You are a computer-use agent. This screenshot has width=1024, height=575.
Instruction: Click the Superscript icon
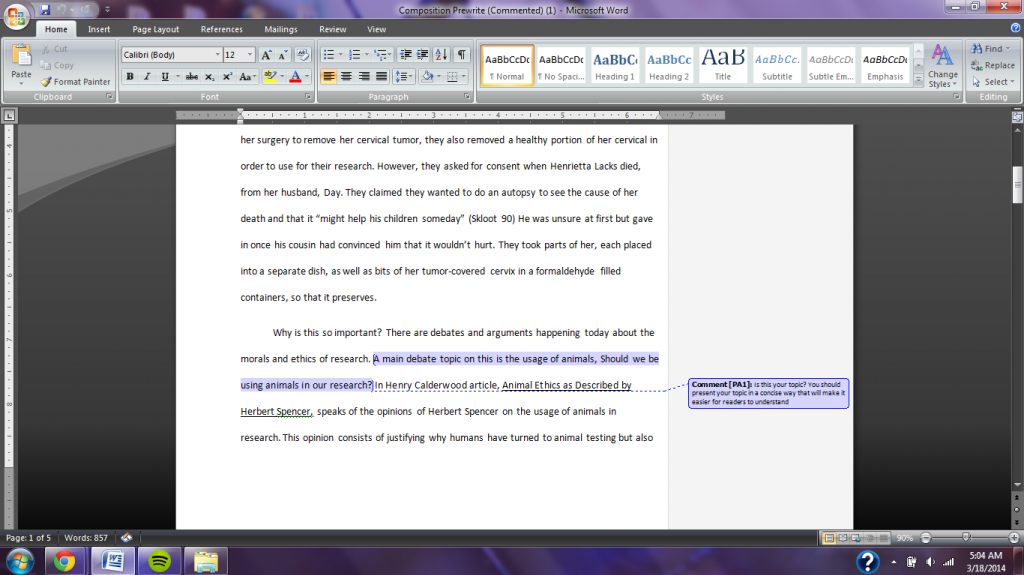click(x=228, y=77)
